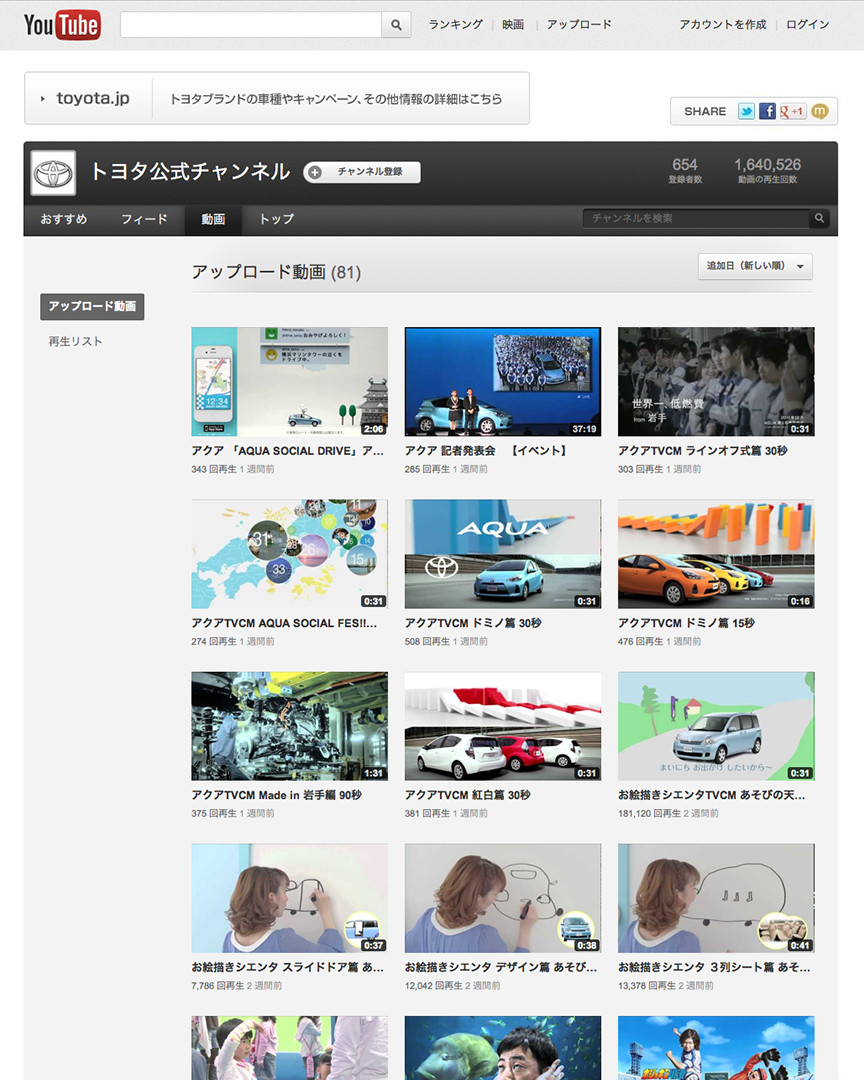Open お絵描きシエンタTVCM video thumbnail
This screenshot has width=864, height=1080.
pos(716,726)
